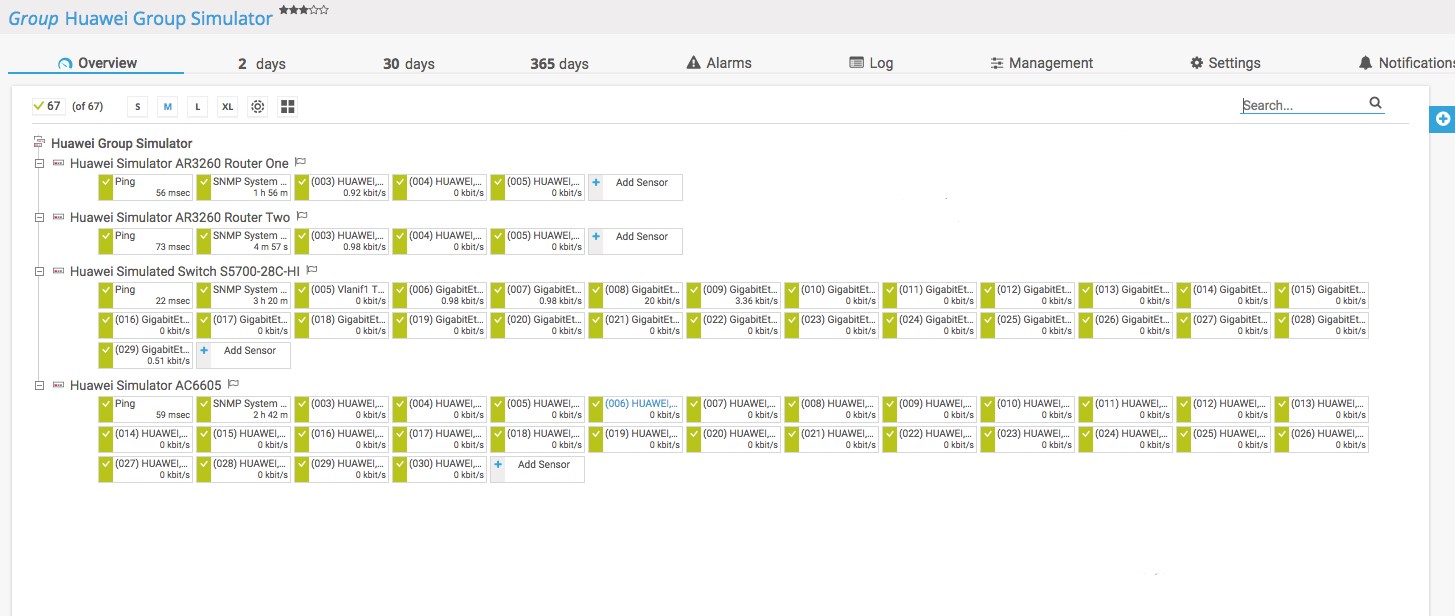Select size L view
This screenshot has width=1455, height=616.
pos(198,106)
